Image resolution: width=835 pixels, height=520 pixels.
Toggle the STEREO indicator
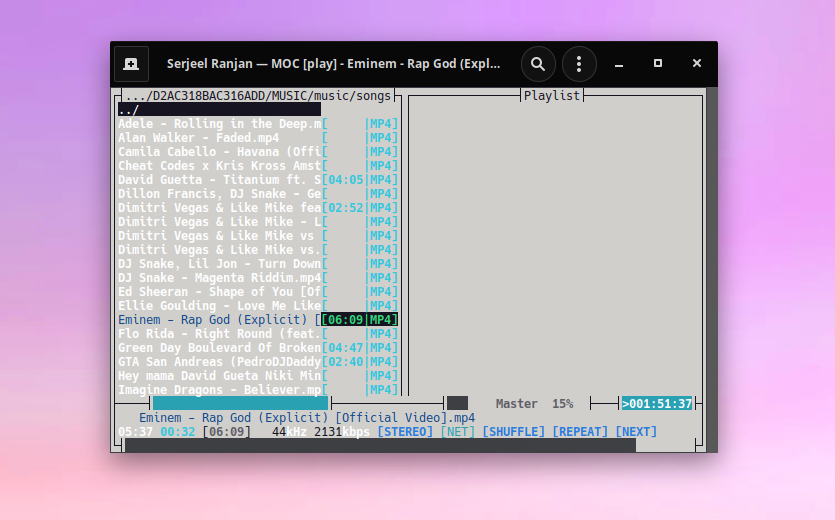(405, 432)
